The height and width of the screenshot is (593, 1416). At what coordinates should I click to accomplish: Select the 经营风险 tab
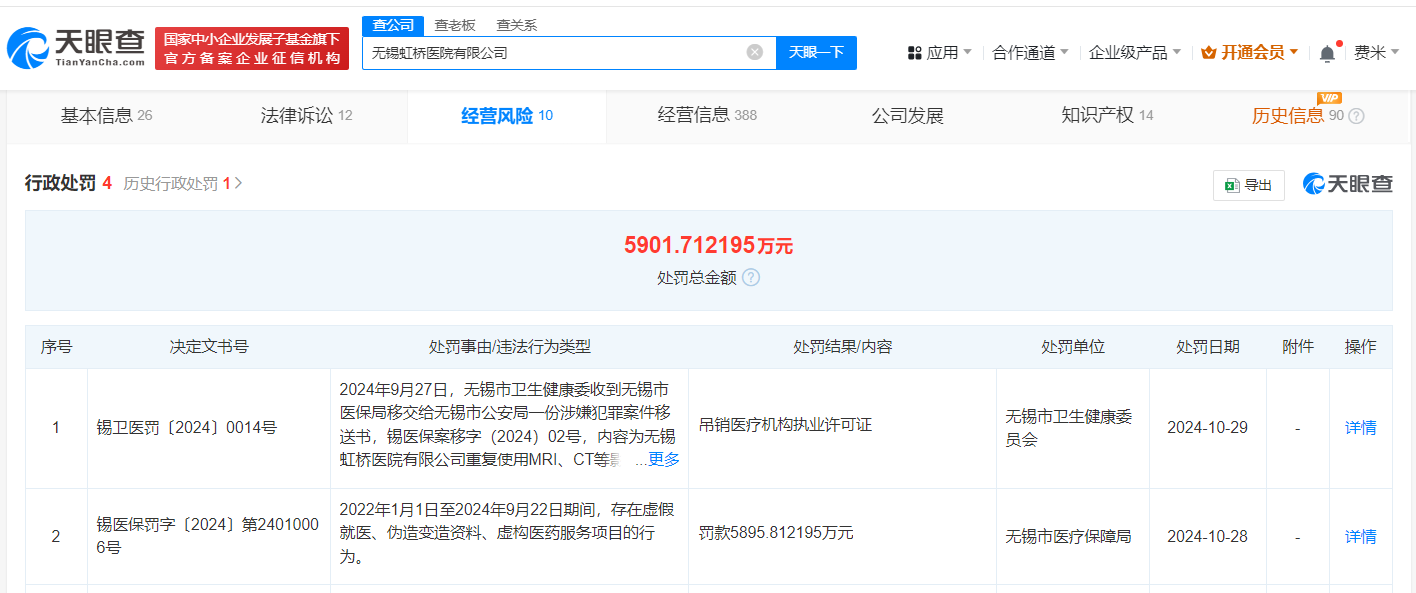click(506, 116)
